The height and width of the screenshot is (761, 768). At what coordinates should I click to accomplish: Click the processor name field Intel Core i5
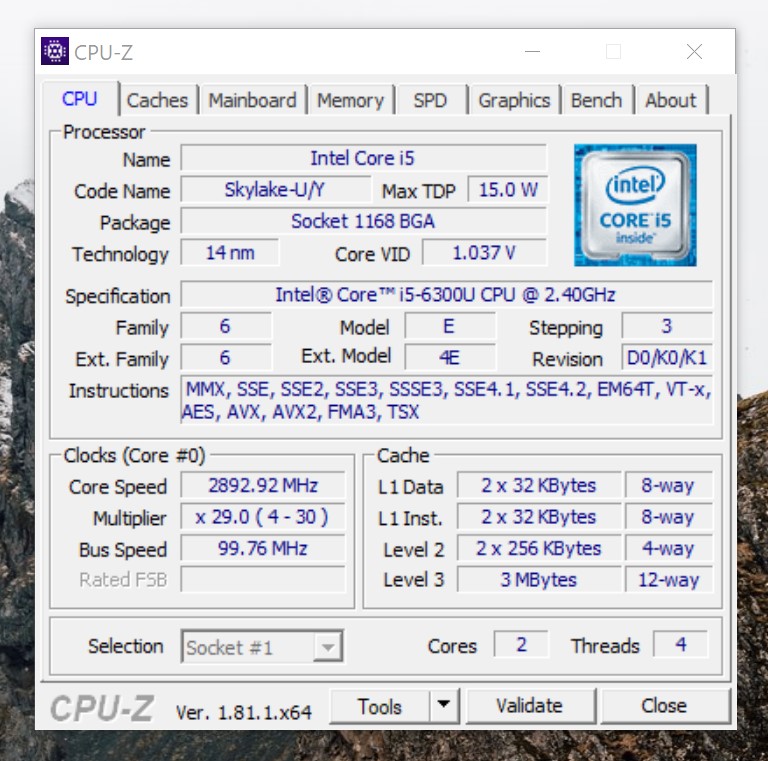(x=363, y=158)
